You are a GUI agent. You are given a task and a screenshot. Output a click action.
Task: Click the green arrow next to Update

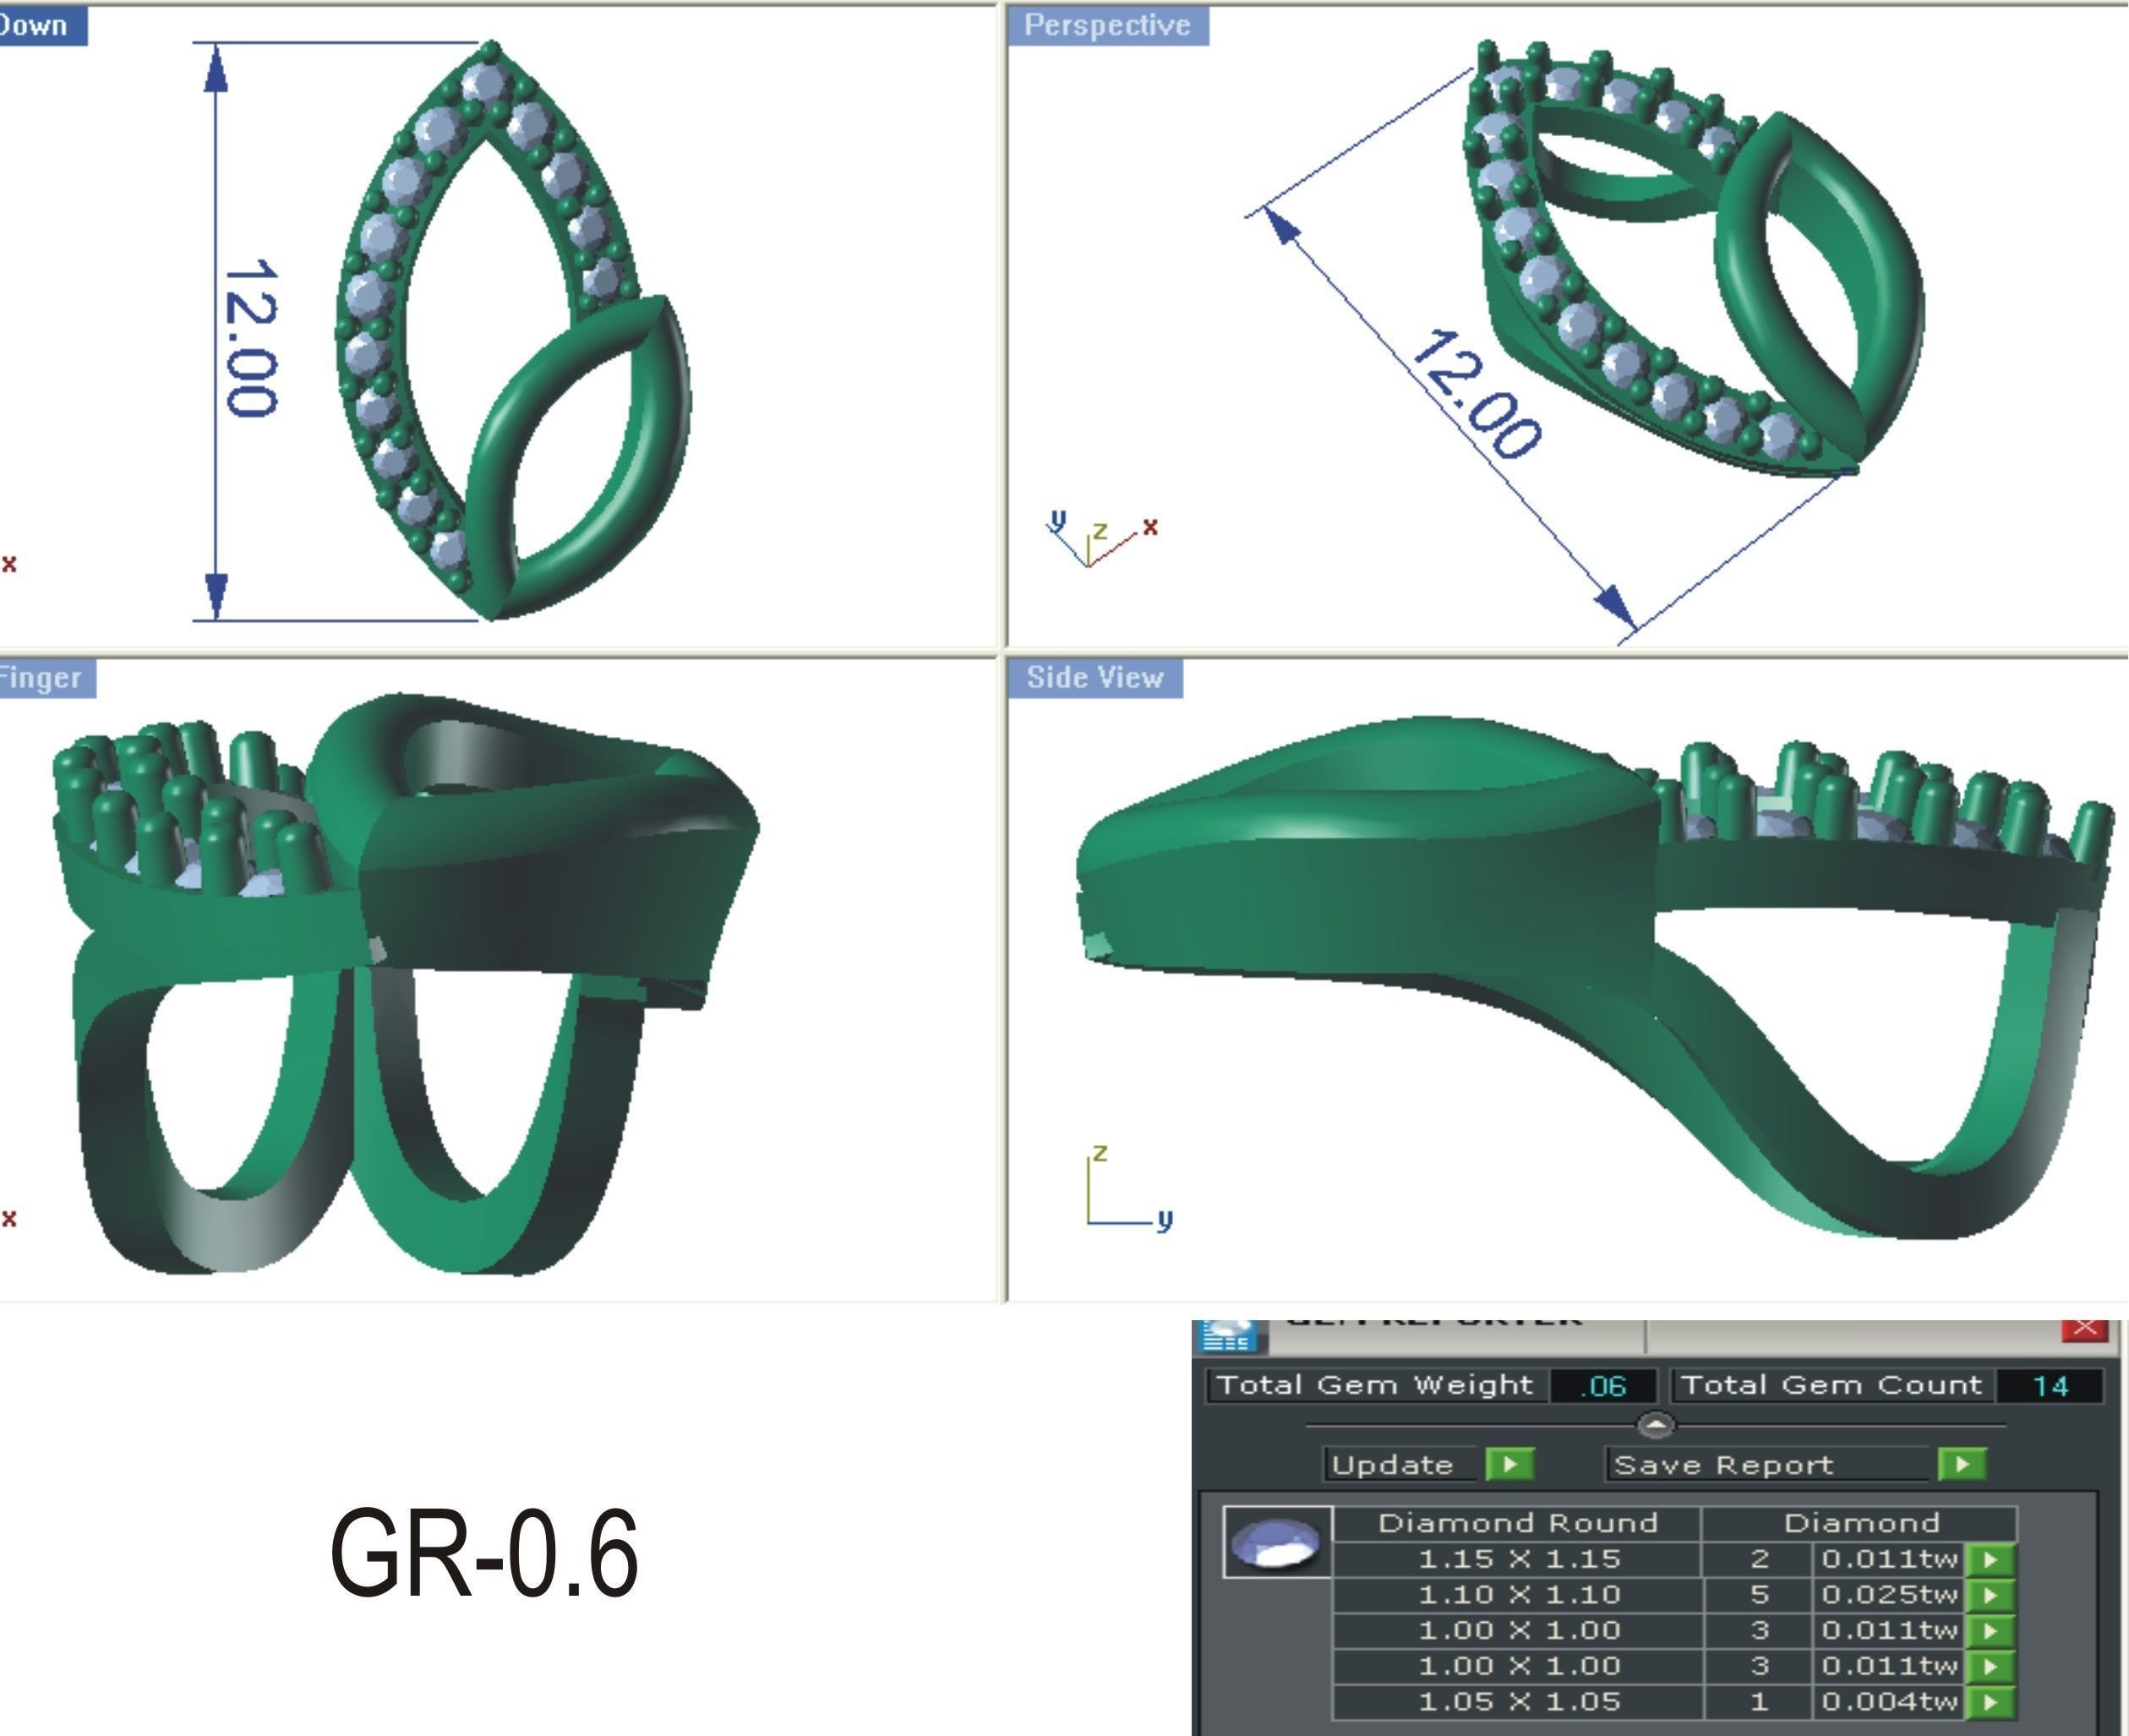[1510, 1464]
